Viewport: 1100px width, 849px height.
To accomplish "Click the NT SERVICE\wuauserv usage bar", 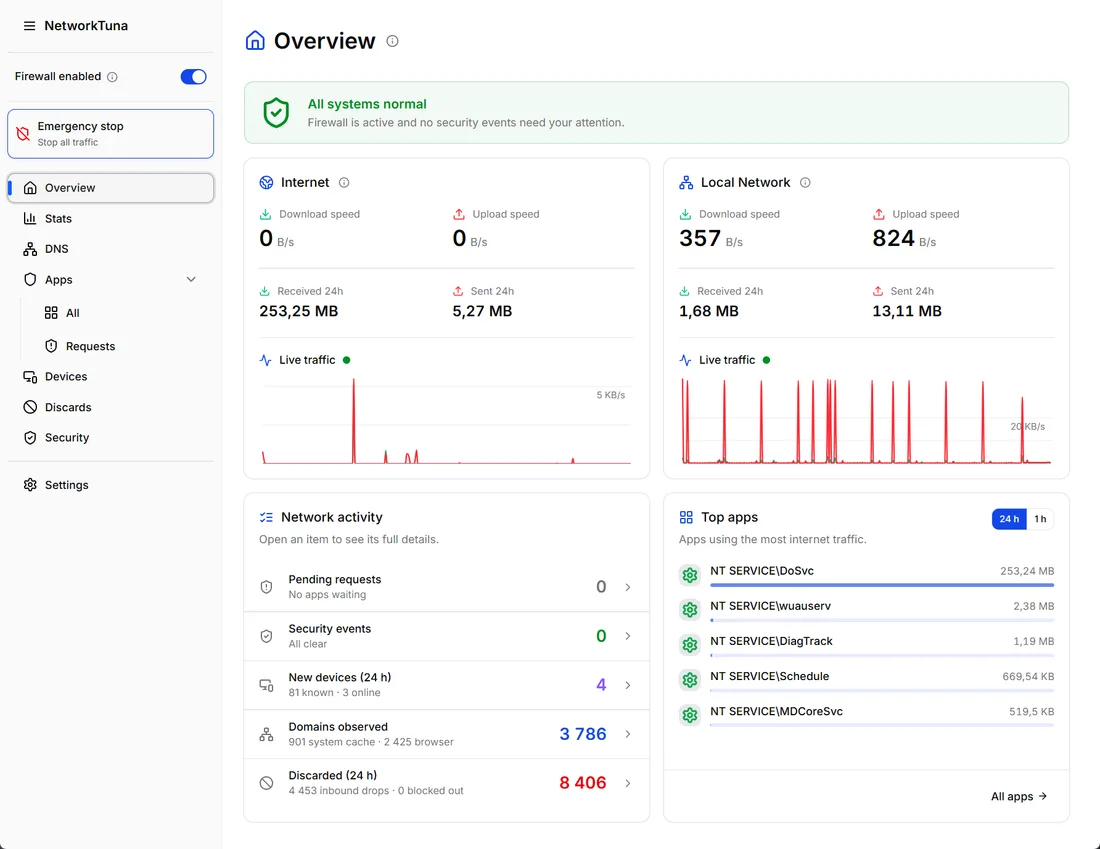I will [x=882, y=620].
